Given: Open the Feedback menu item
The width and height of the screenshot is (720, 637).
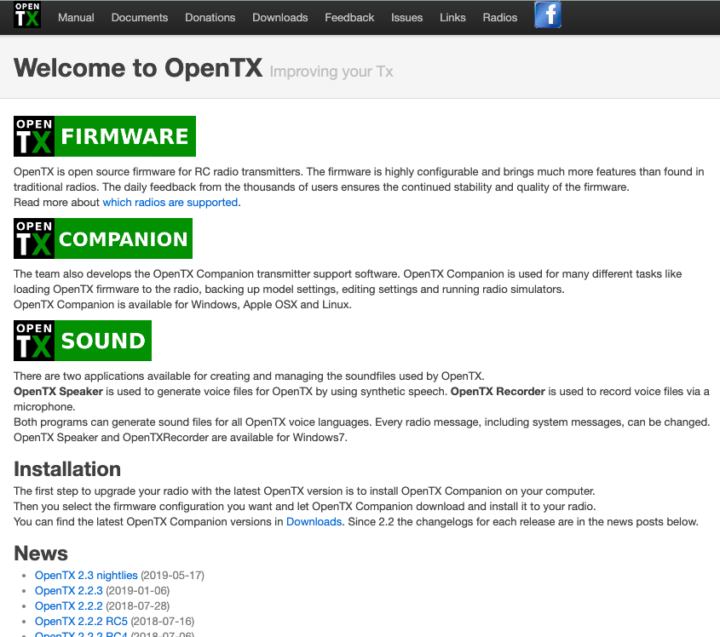Looking at the screenshot, I should pos(349,17).
